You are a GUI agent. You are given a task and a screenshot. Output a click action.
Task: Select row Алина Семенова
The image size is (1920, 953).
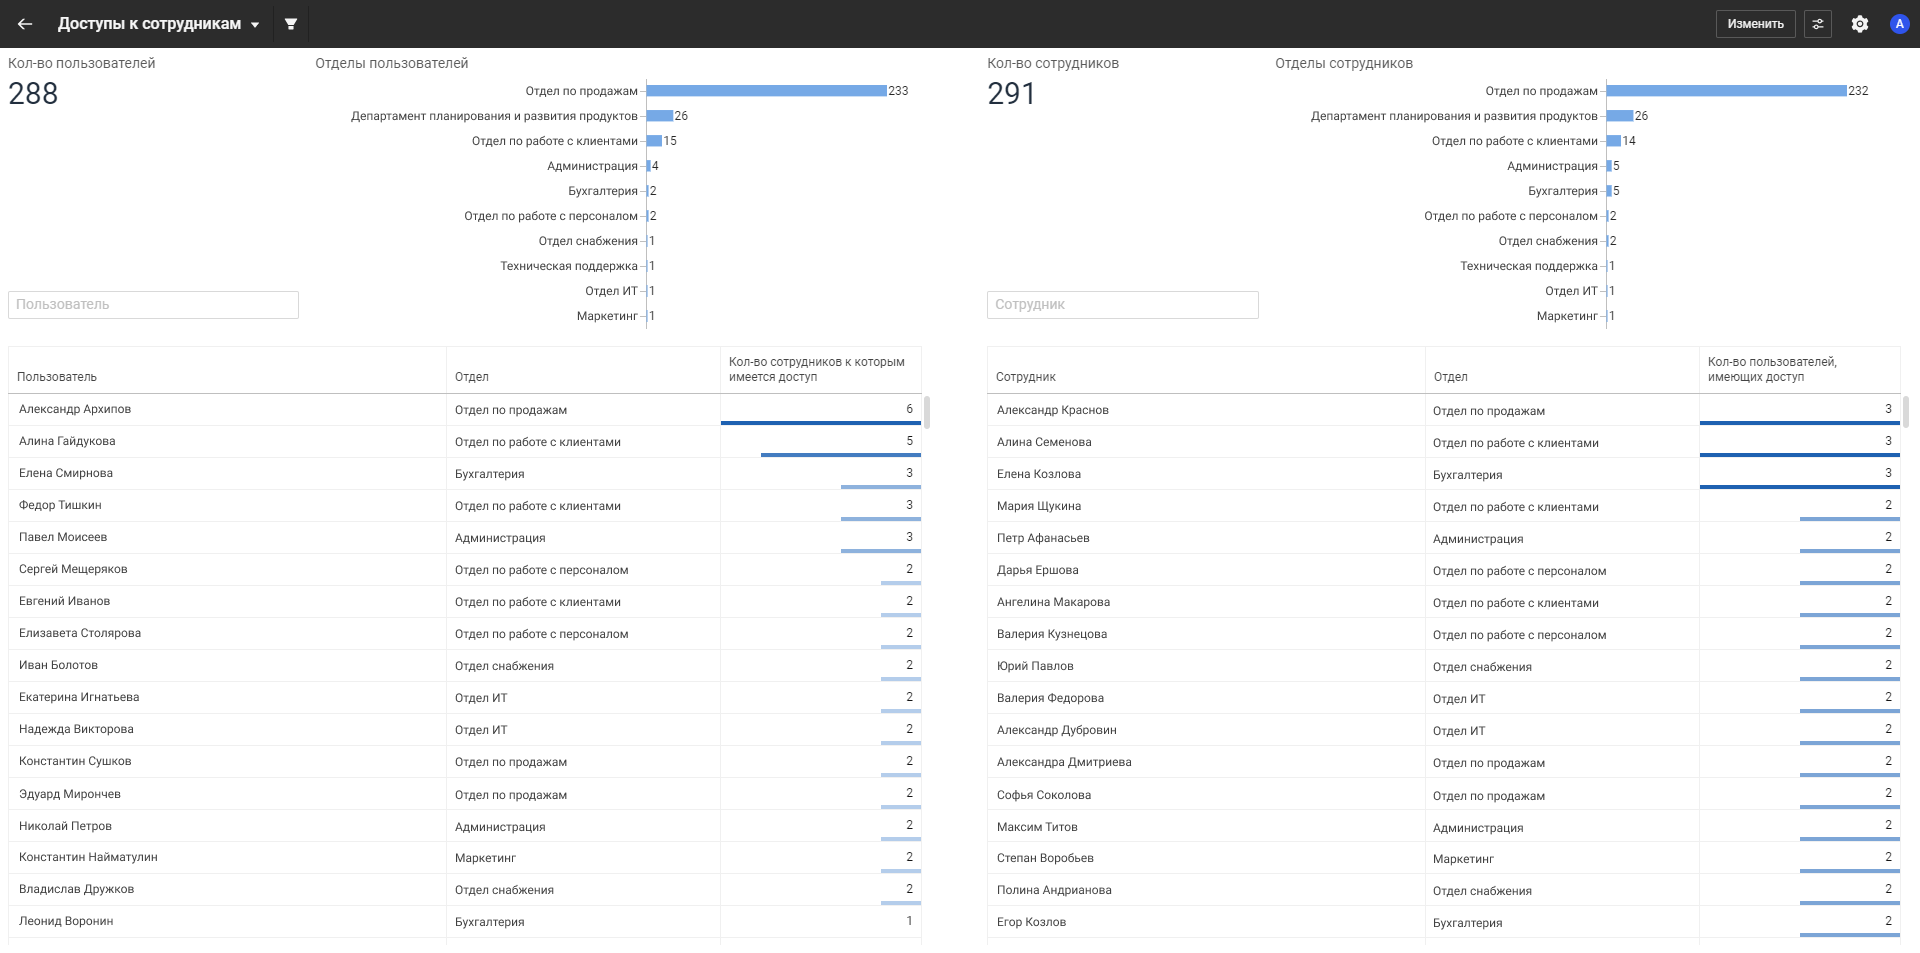click(x=1443, y=442)
